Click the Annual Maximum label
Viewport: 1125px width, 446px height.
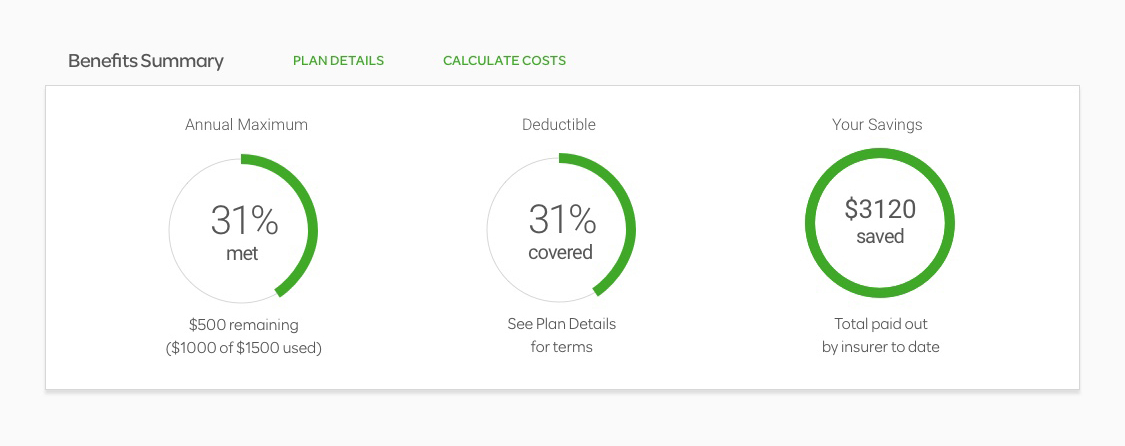[246, 125]
